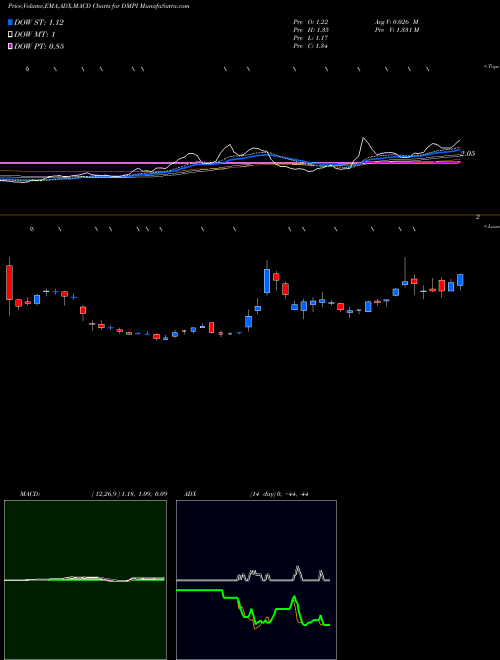
Task: Select the 'DOW MT: 1' legend label
Action: point(35,35)
